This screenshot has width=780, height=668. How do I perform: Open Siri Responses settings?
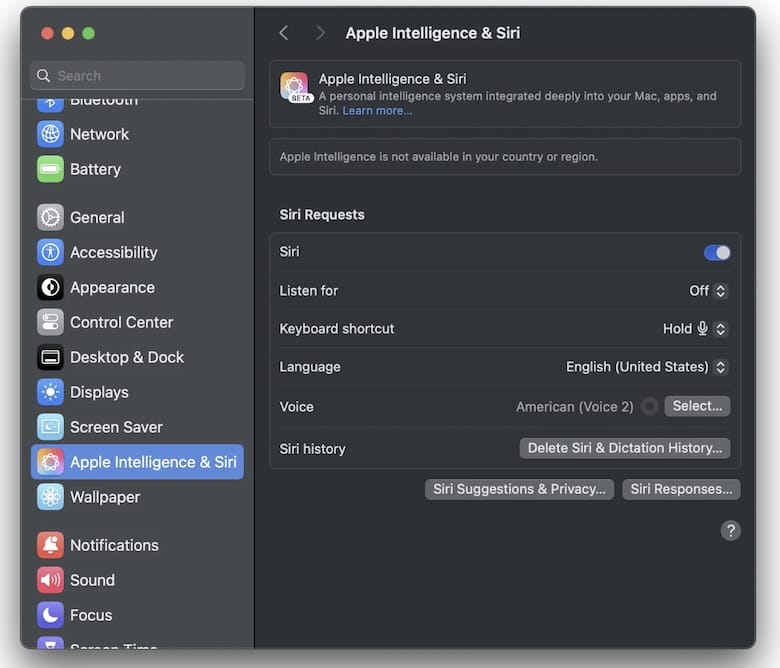(681, 489)
